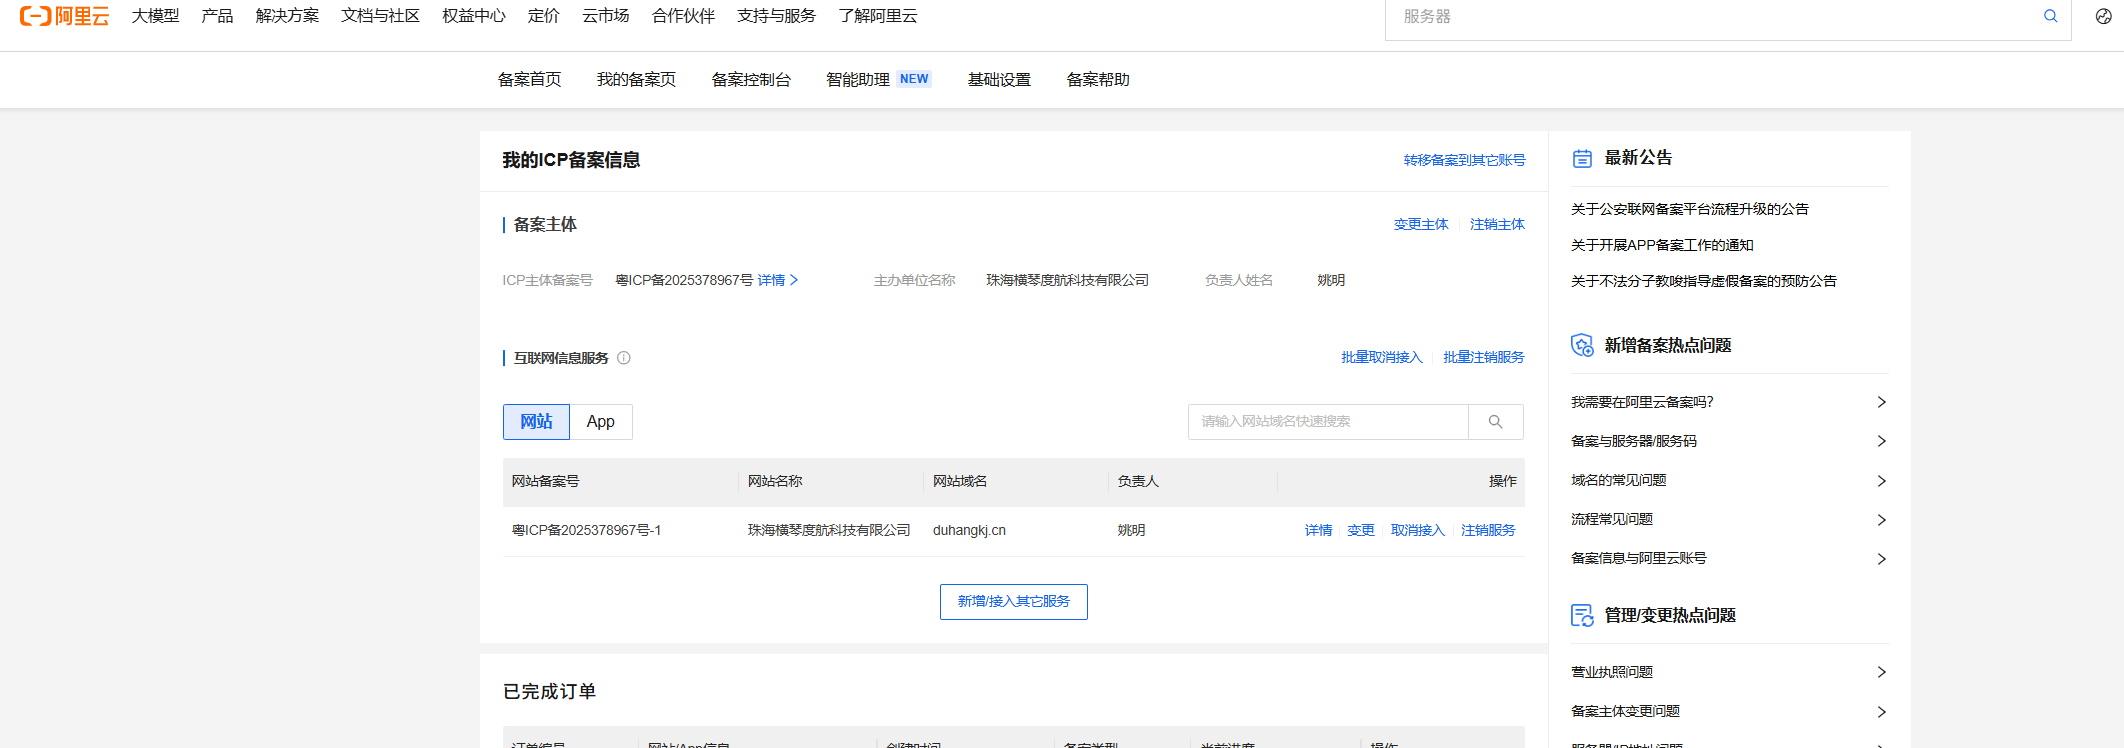This screenshot has height=748, width=2124.
Task: Click the domain duhangkj.cn cell
Action: tap(969, 530)
